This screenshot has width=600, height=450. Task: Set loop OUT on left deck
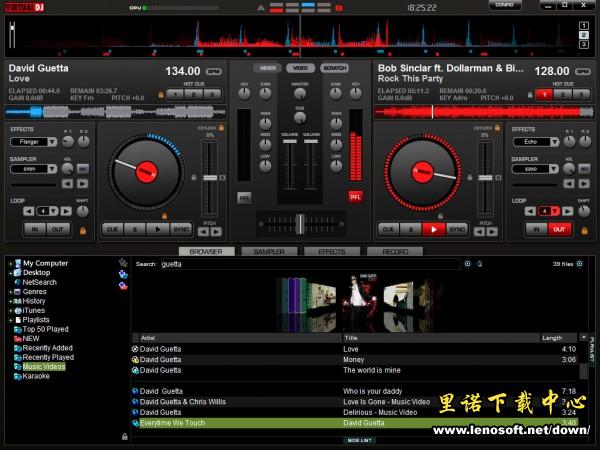pos(58,230)
